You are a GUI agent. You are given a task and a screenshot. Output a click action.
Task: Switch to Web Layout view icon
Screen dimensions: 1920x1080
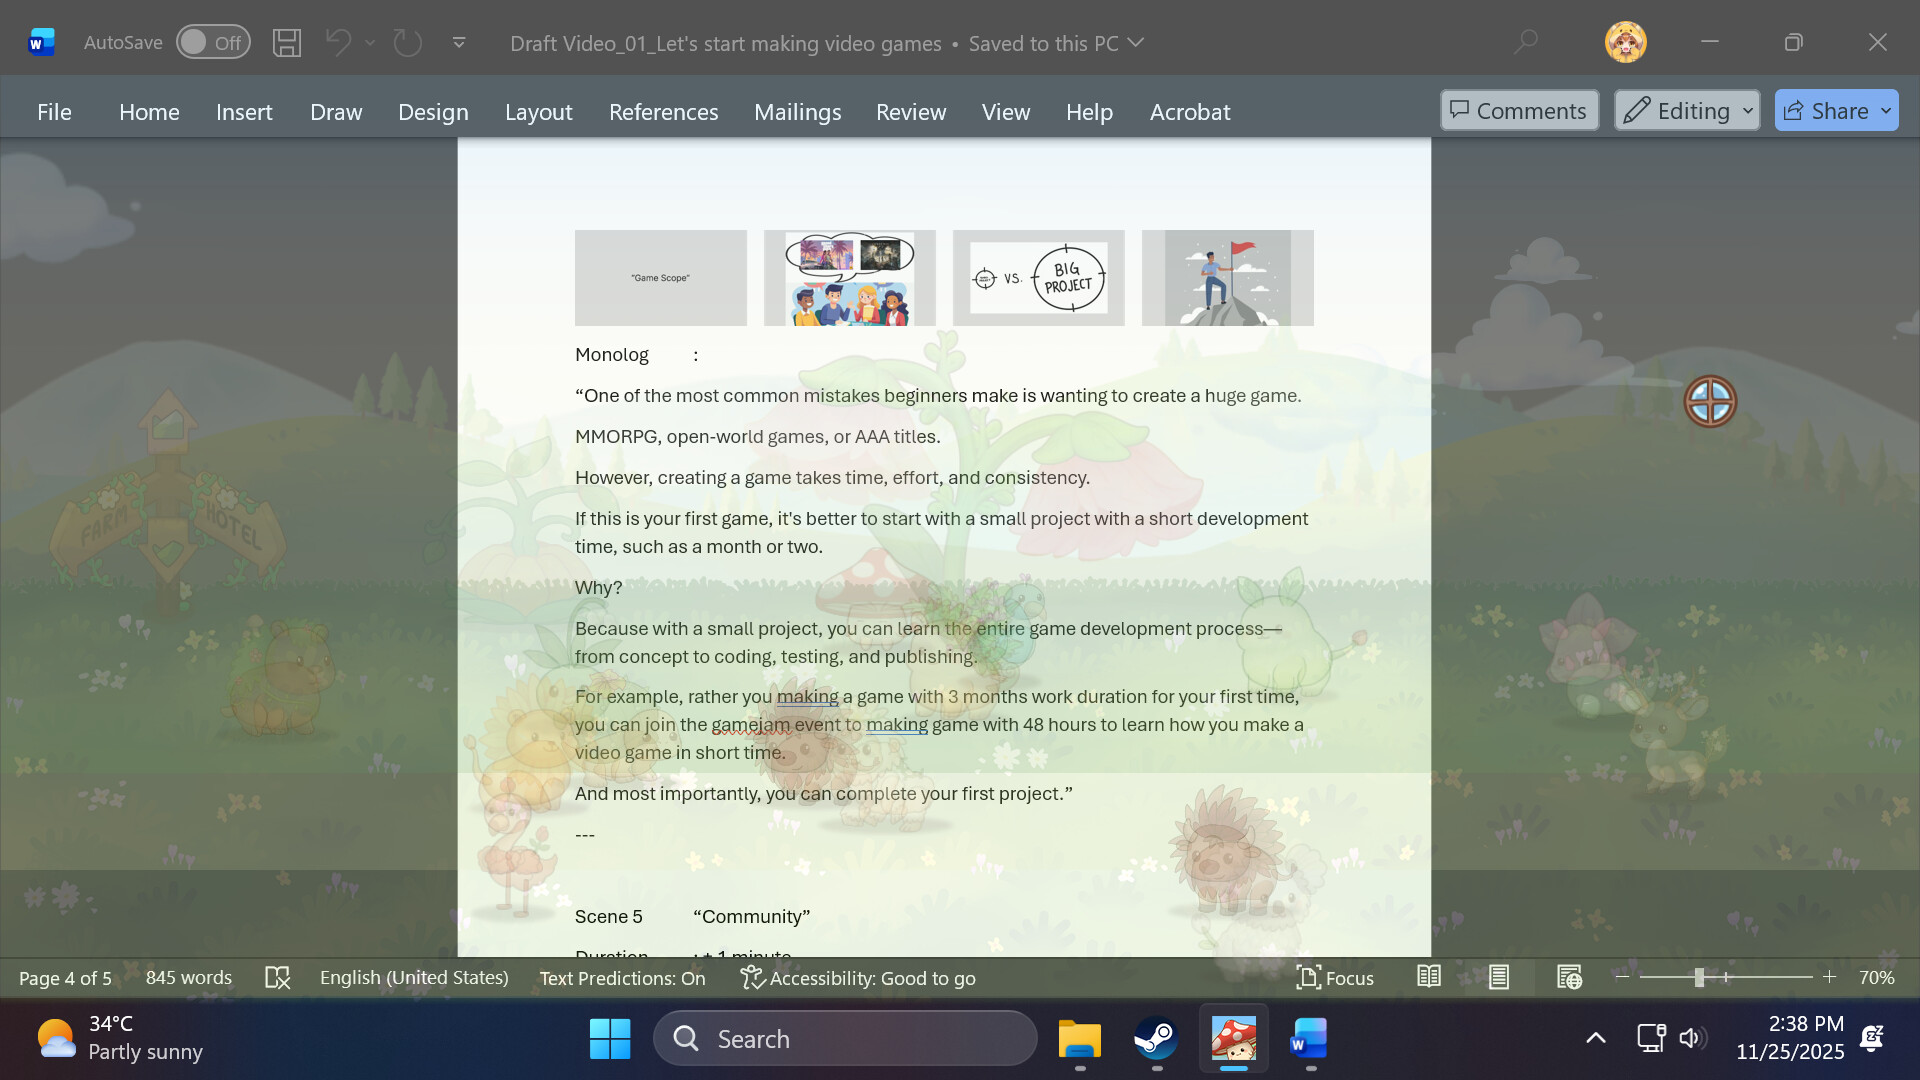[x=1569, y=977]
